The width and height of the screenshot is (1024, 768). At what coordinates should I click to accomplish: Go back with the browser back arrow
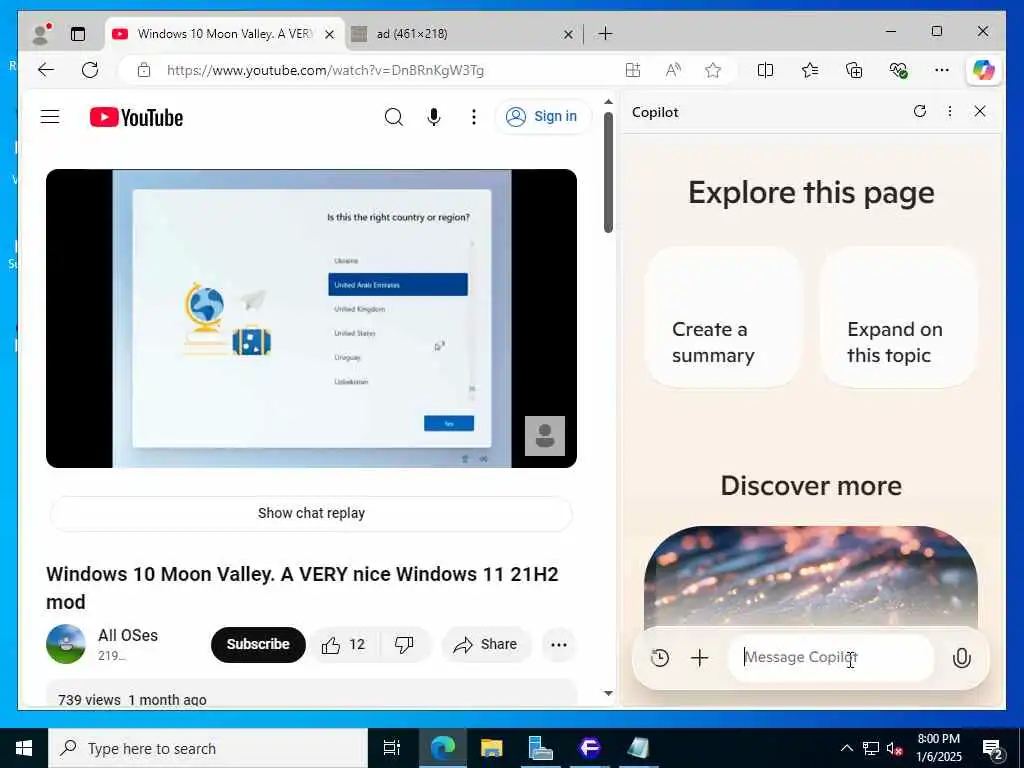click(x=46, y=70)
